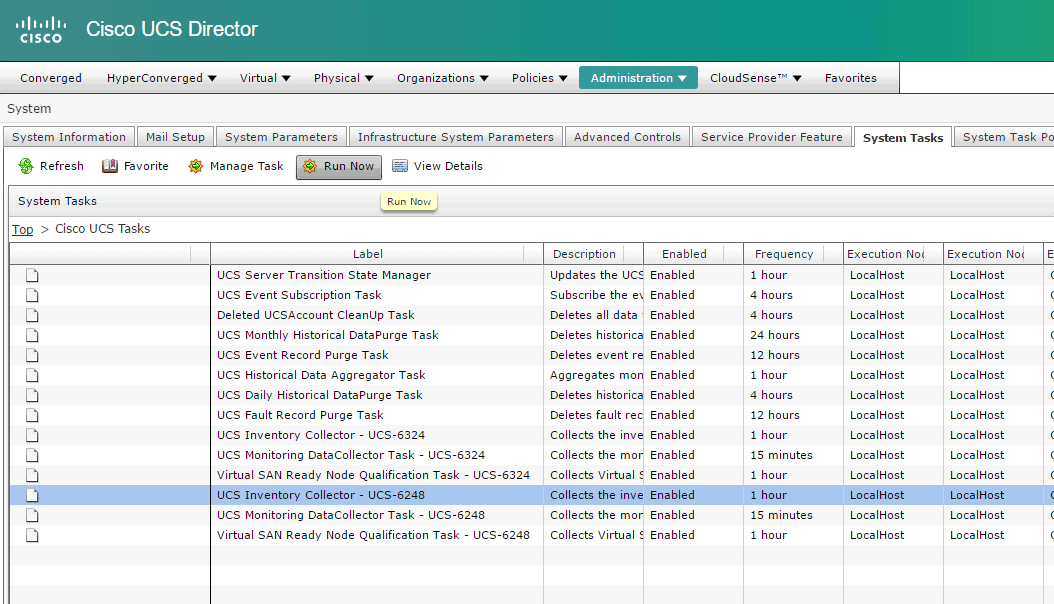Switch to the System Parameters tab
Image resolution: width=1054 pixels, height=604 pixels.
point(281,137)
